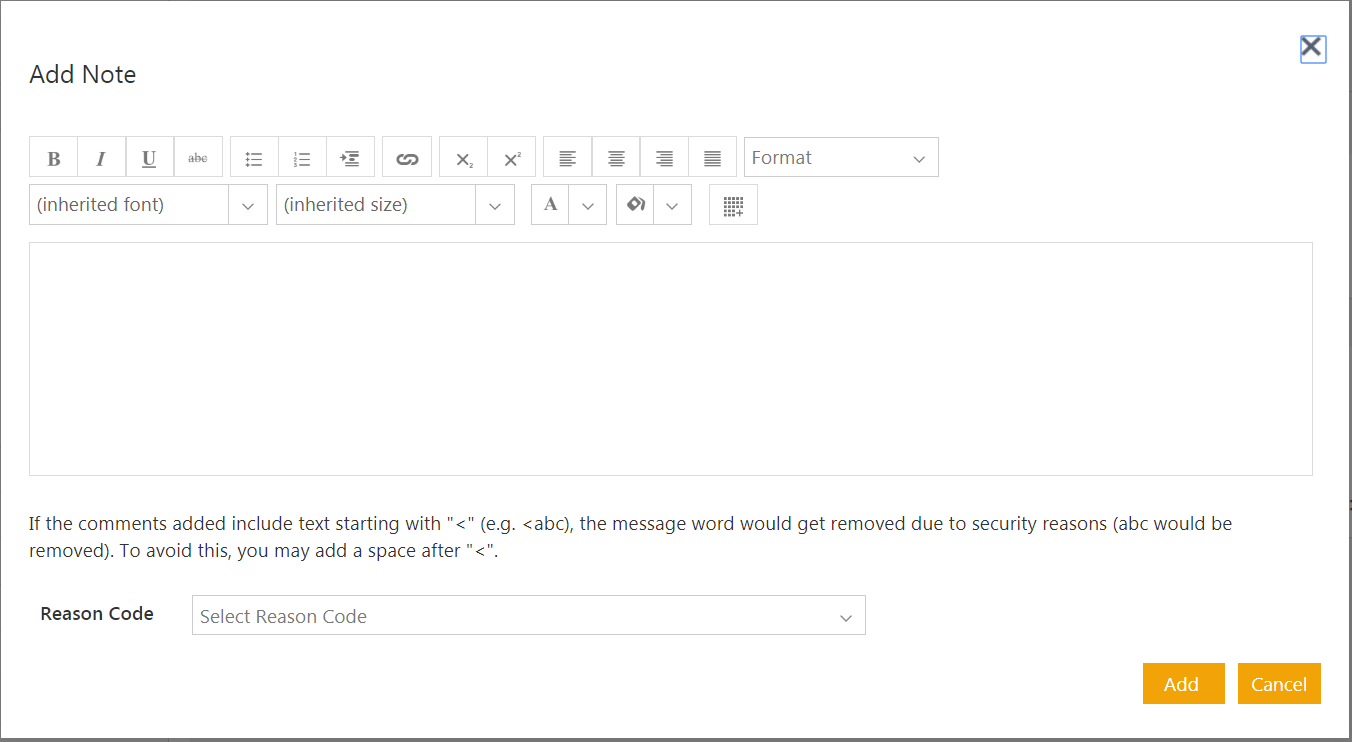Viewport: 1352px width, 742px height.
Task: Insert an unordered bullet list
Action: click(254, 158)
